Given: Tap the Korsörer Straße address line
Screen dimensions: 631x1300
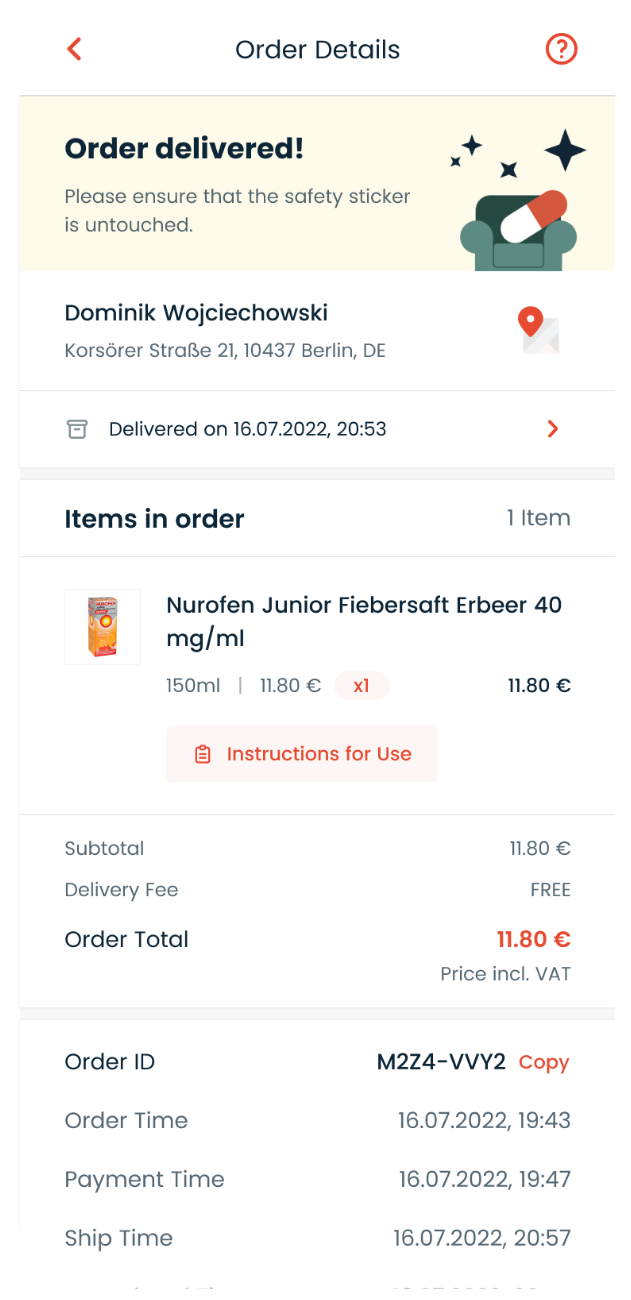Looking at the screenshot, I should tap(225, 351).
